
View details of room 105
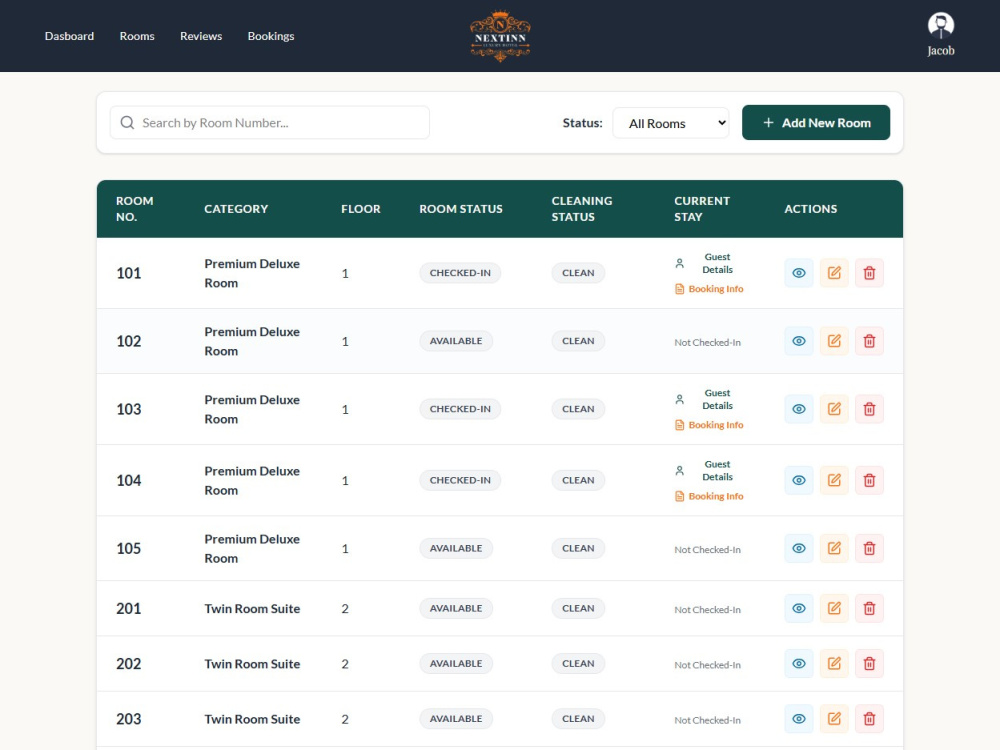tap(798, 548)
